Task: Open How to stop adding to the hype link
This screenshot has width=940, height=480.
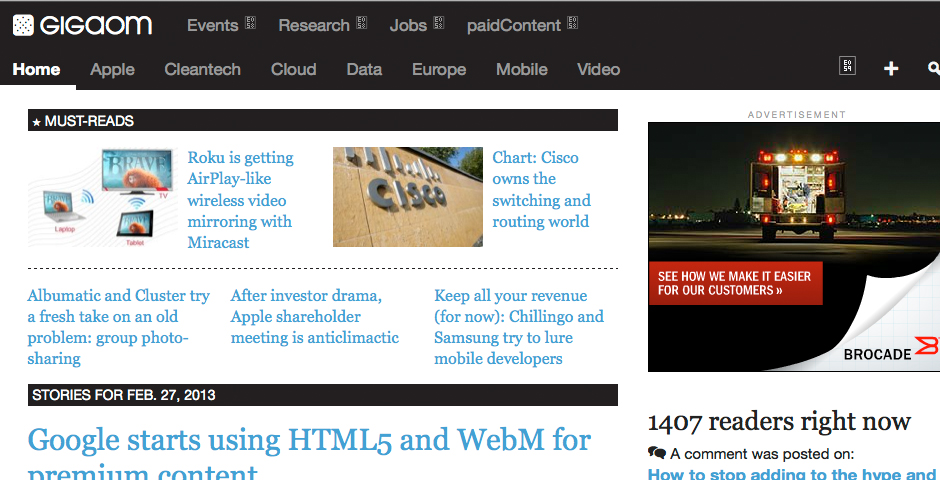Action: (794, 473)
